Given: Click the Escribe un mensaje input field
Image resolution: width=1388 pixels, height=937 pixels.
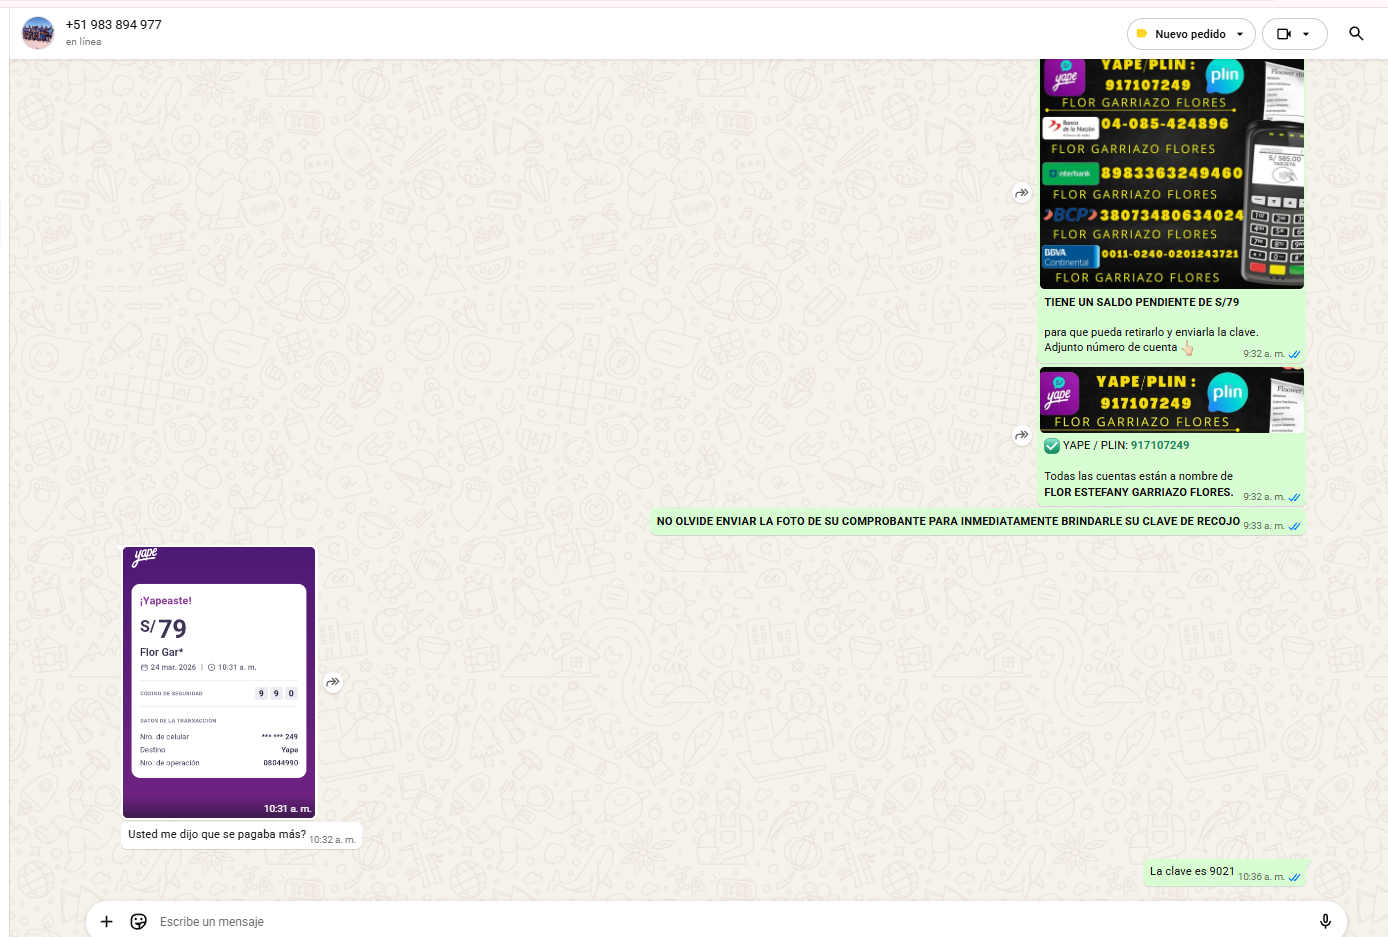Looking at the screenshot, I should point(700,921).
